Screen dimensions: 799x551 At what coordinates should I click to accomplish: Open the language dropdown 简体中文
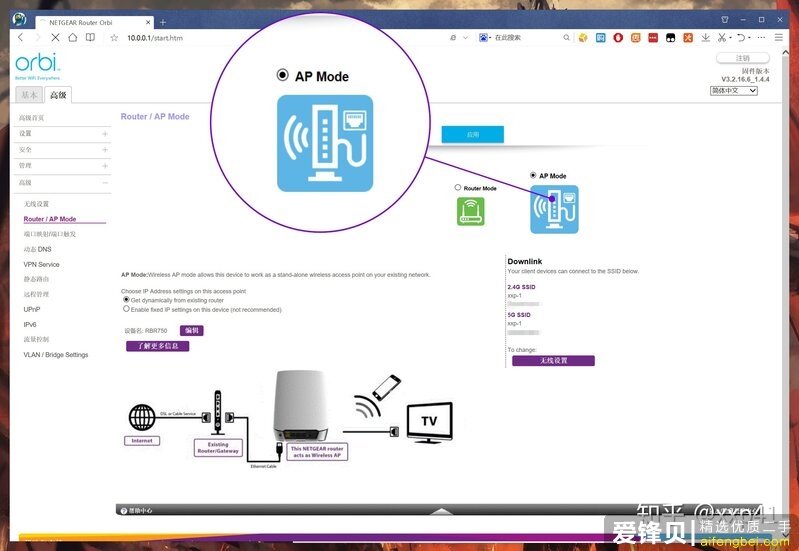tap(734, 90)
